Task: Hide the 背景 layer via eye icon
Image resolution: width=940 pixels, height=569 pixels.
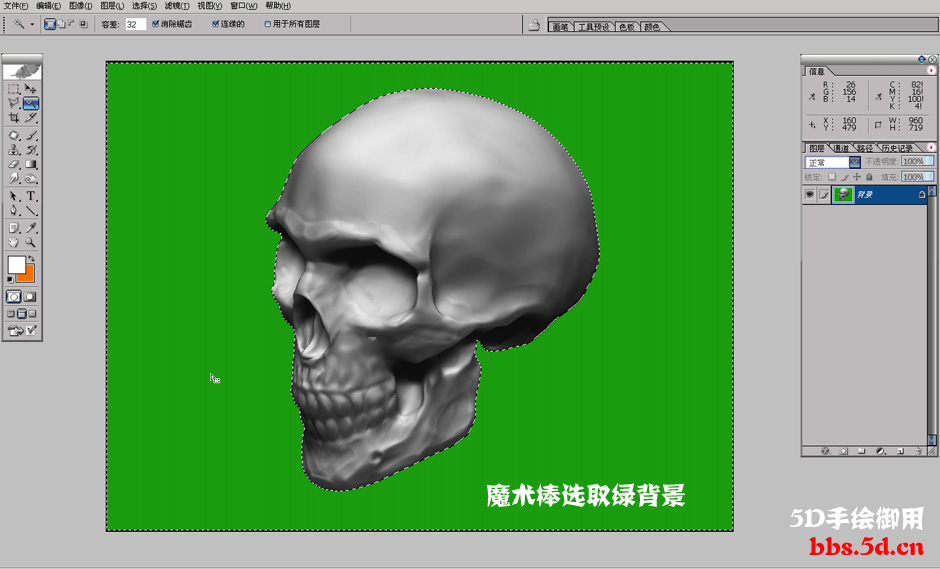Action: 810,194
